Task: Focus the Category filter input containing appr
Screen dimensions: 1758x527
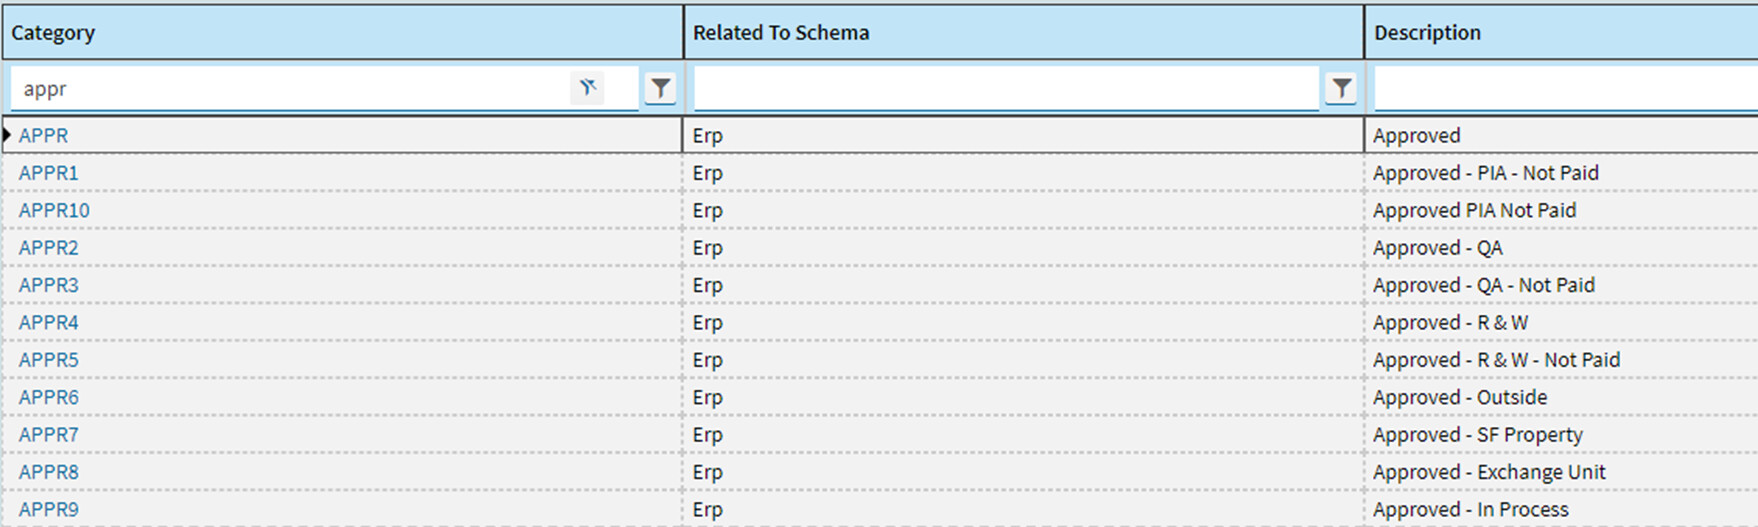Action: [x=290, y=88]
